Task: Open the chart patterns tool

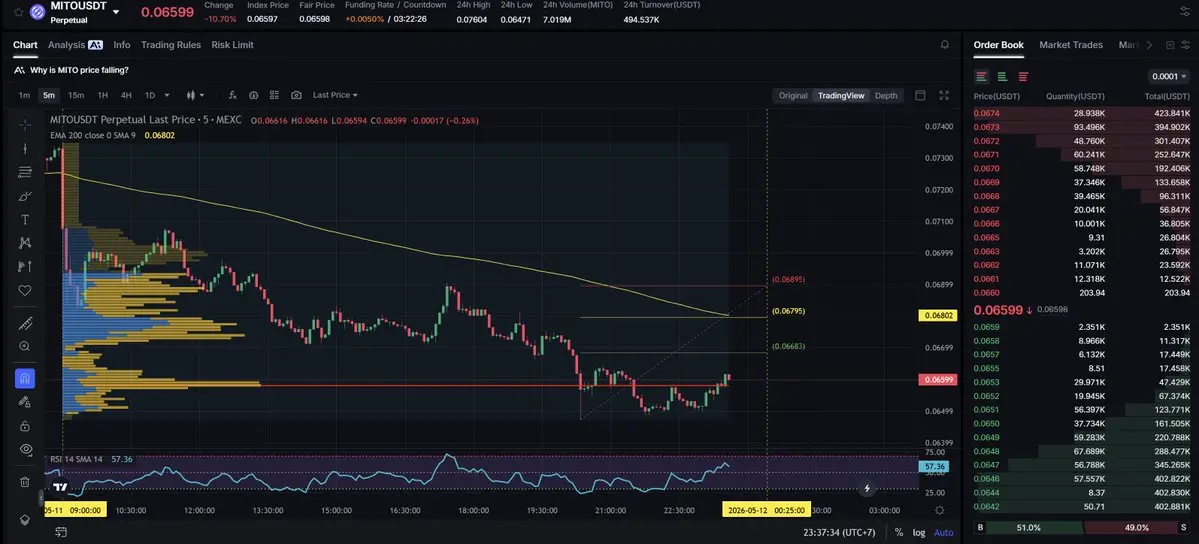Action: [x=24, y=243]
